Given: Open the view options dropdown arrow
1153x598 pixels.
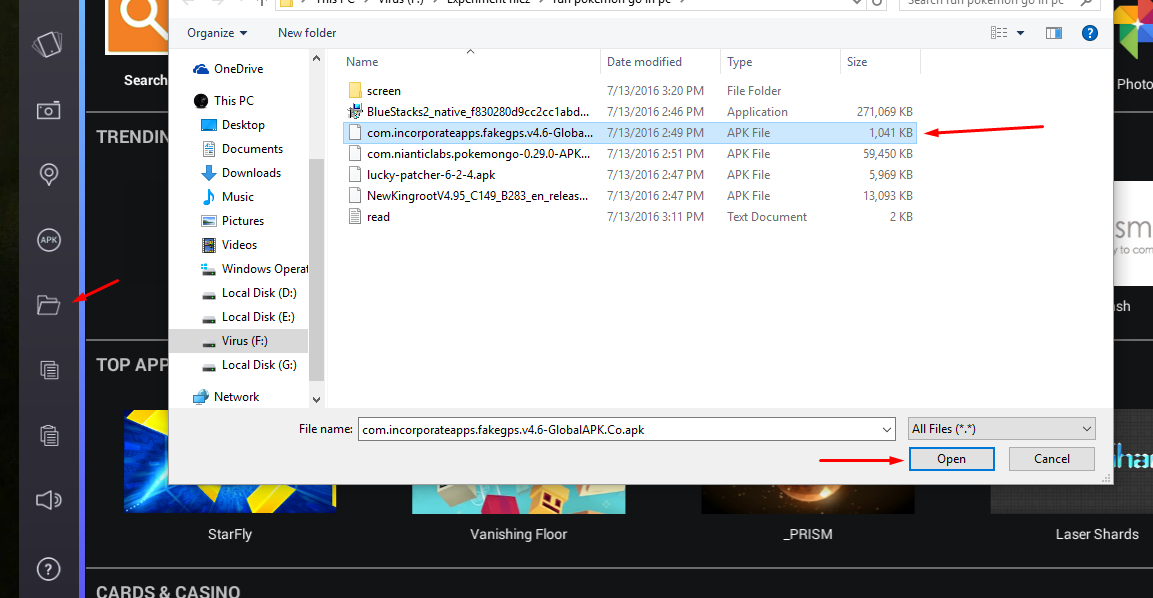Looking at the screenshot, I should click(1021, 33).
